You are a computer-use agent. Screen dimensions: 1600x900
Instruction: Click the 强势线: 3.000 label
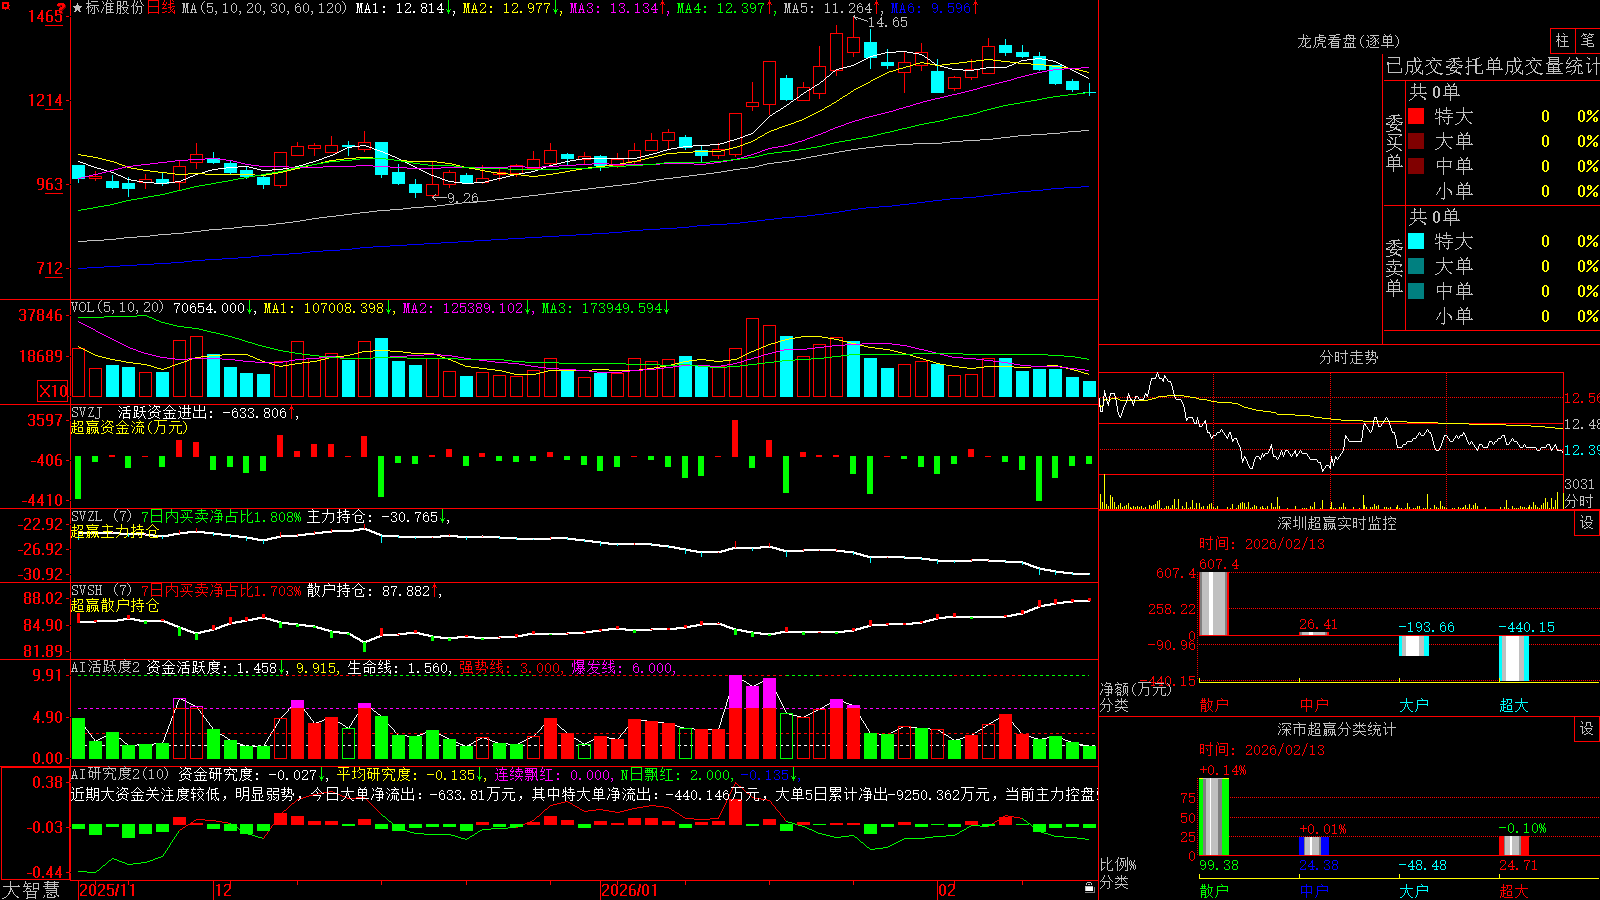[x=510, y=668]
